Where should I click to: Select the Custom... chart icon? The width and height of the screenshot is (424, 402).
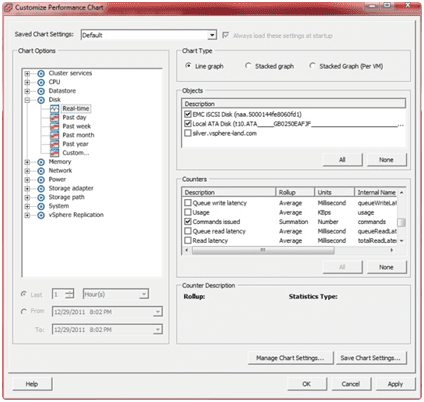point(54,153)
